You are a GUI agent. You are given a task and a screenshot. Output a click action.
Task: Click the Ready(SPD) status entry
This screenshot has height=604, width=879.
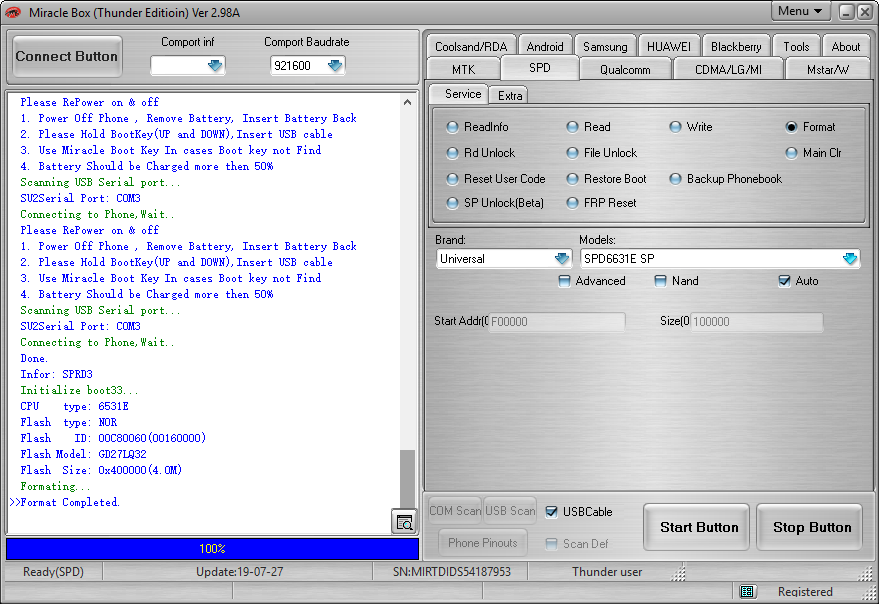[53, 571]
